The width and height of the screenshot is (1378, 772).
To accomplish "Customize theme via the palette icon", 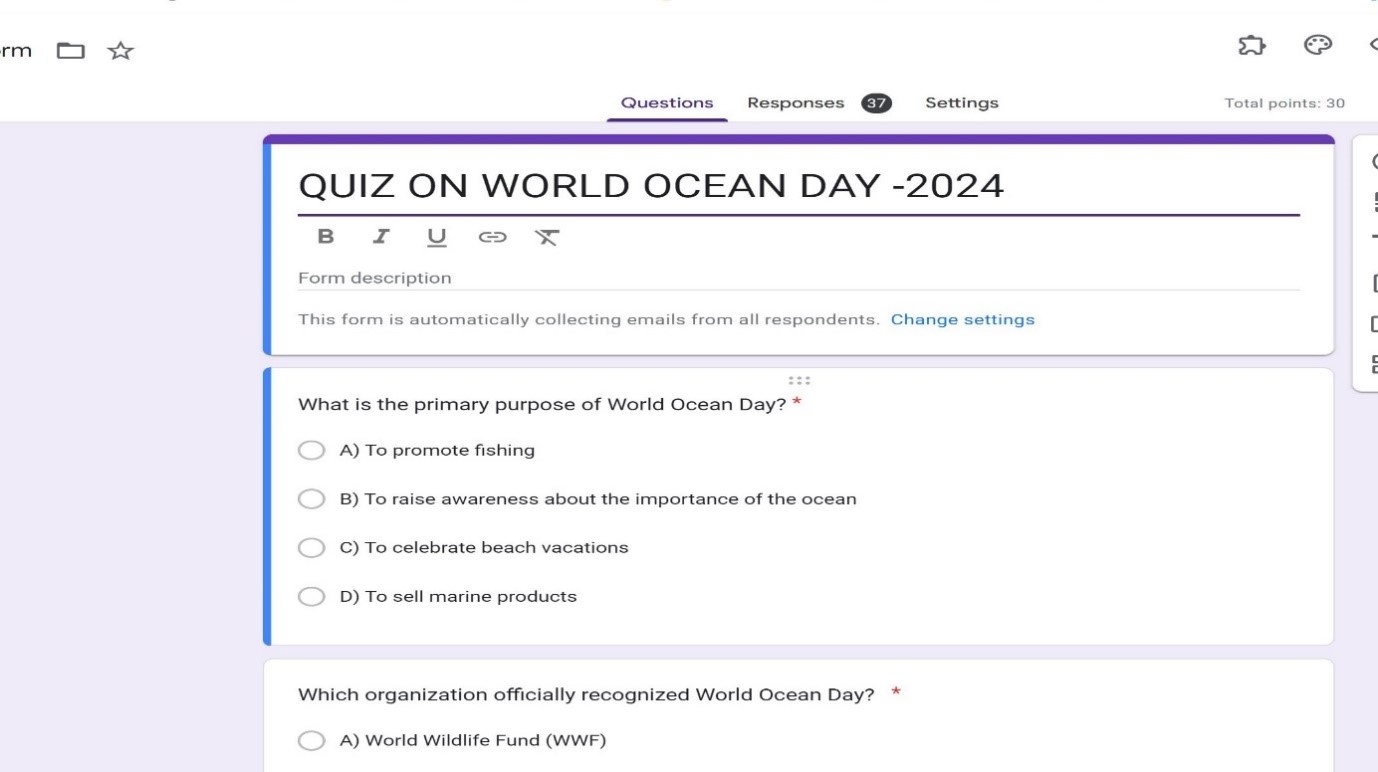I will pyautogui.click(x=1317, y=44).
